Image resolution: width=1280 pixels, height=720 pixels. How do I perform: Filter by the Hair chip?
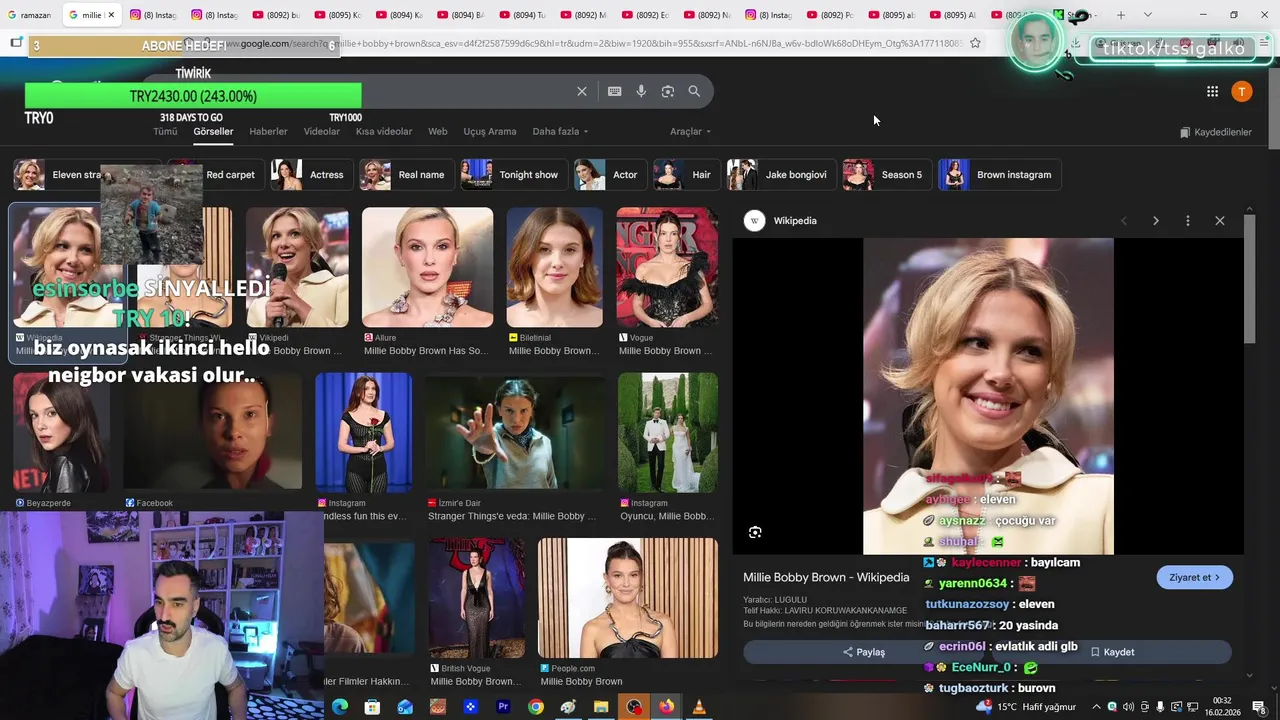(x=685, y=175)
